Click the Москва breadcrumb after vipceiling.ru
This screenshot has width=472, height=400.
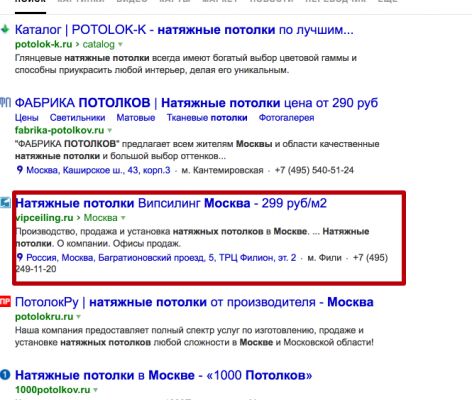(x=100, y=218)
